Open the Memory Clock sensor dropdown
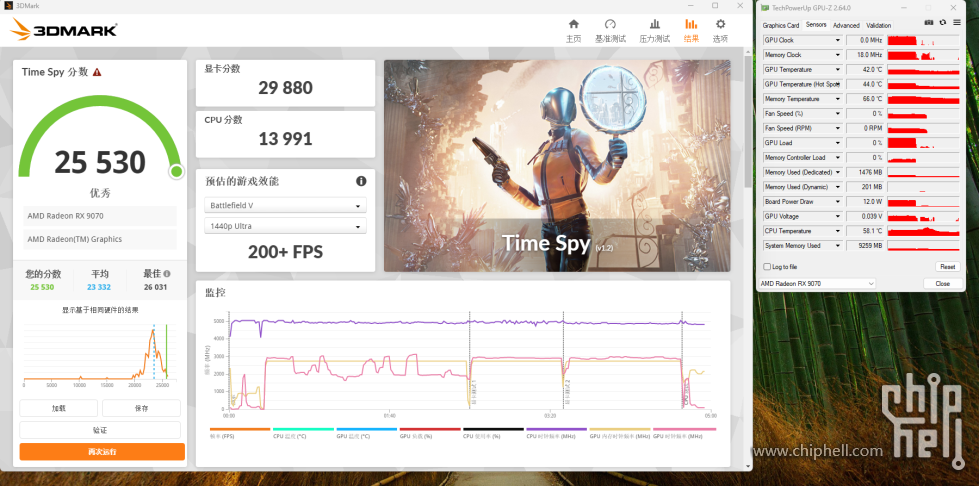 coord(838,55)
